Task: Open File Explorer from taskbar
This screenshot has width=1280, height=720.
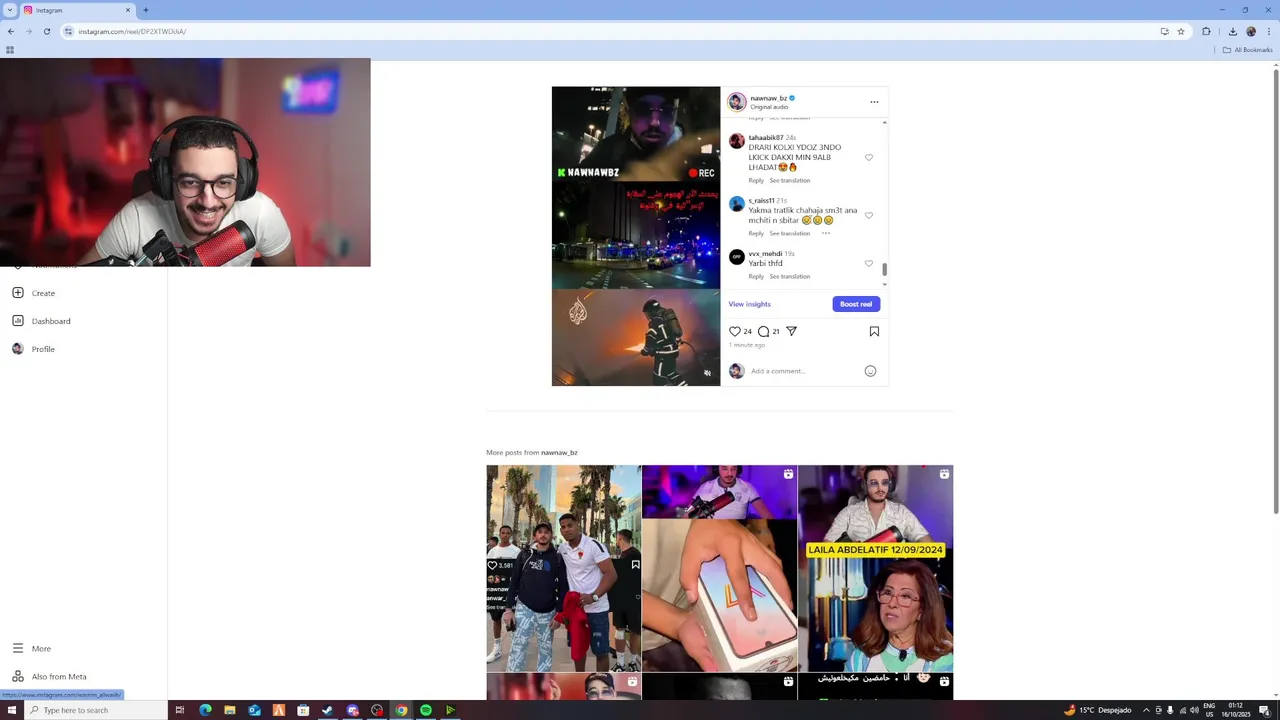Action: coord(229,710)
